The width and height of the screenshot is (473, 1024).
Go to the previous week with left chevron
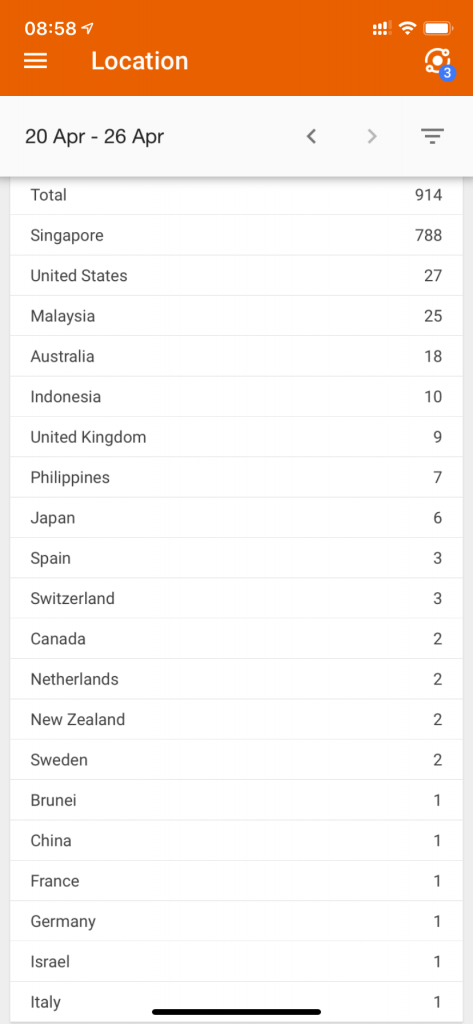point(312,136)
